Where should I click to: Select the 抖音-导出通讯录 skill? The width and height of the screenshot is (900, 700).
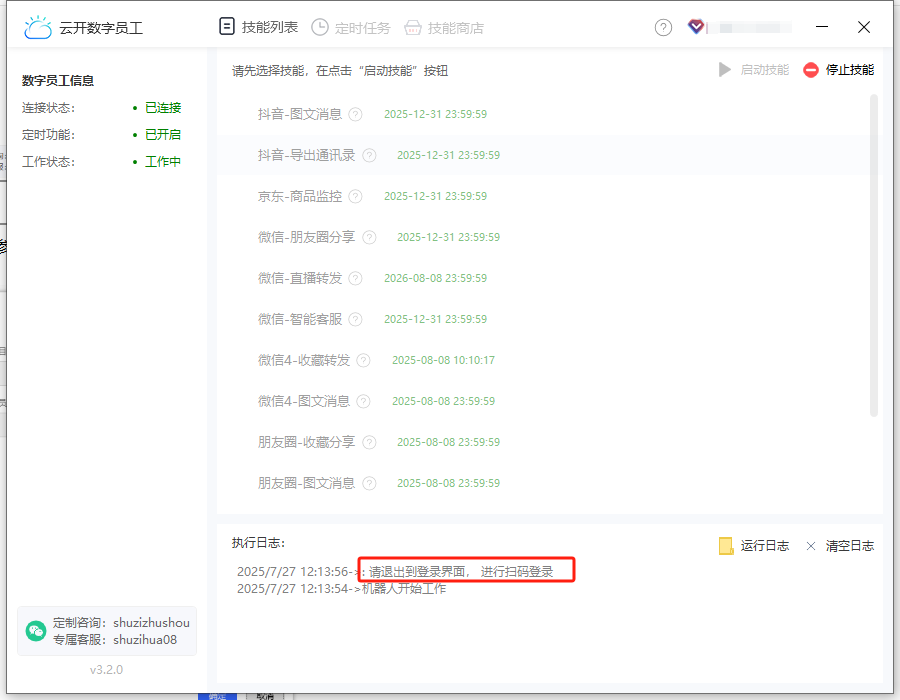306,156
